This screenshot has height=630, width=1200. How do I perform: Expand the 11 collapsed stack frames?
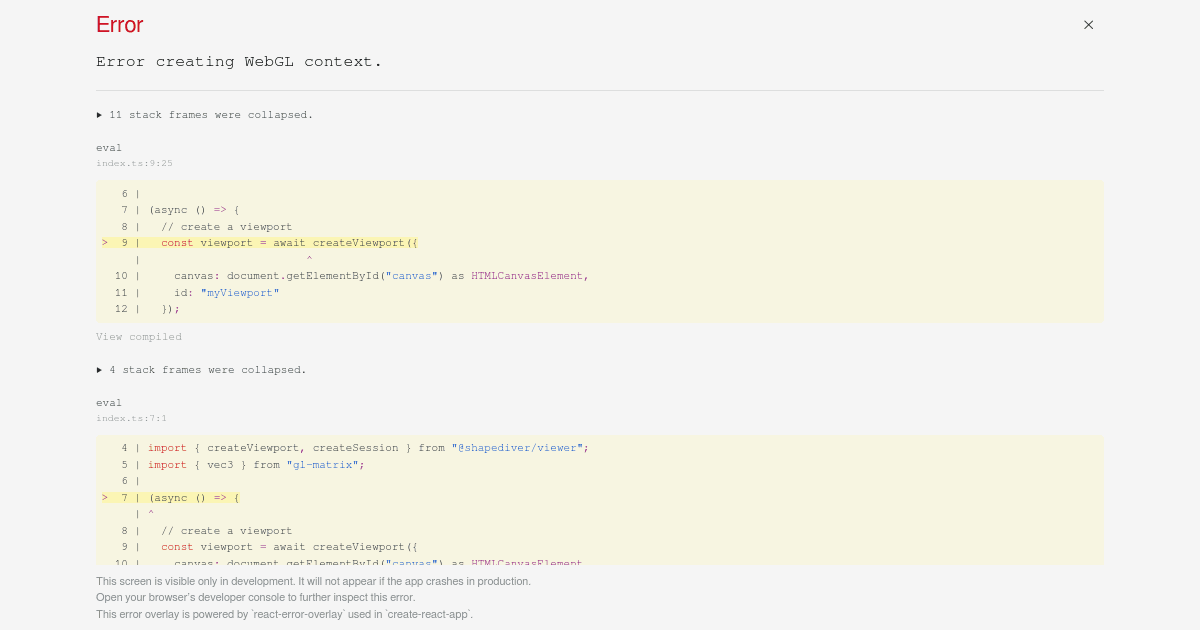coord(205,115)
